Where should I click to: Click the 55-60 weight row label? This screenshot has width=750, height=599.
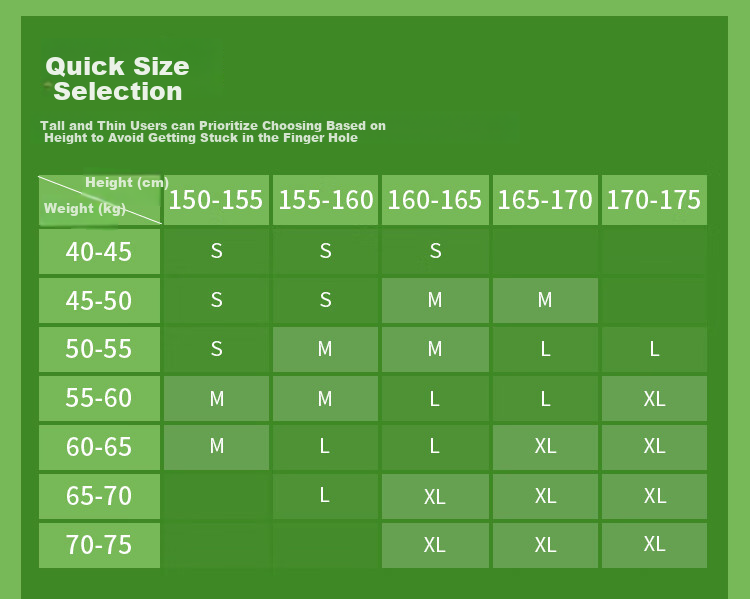click(x=99, y=399)
